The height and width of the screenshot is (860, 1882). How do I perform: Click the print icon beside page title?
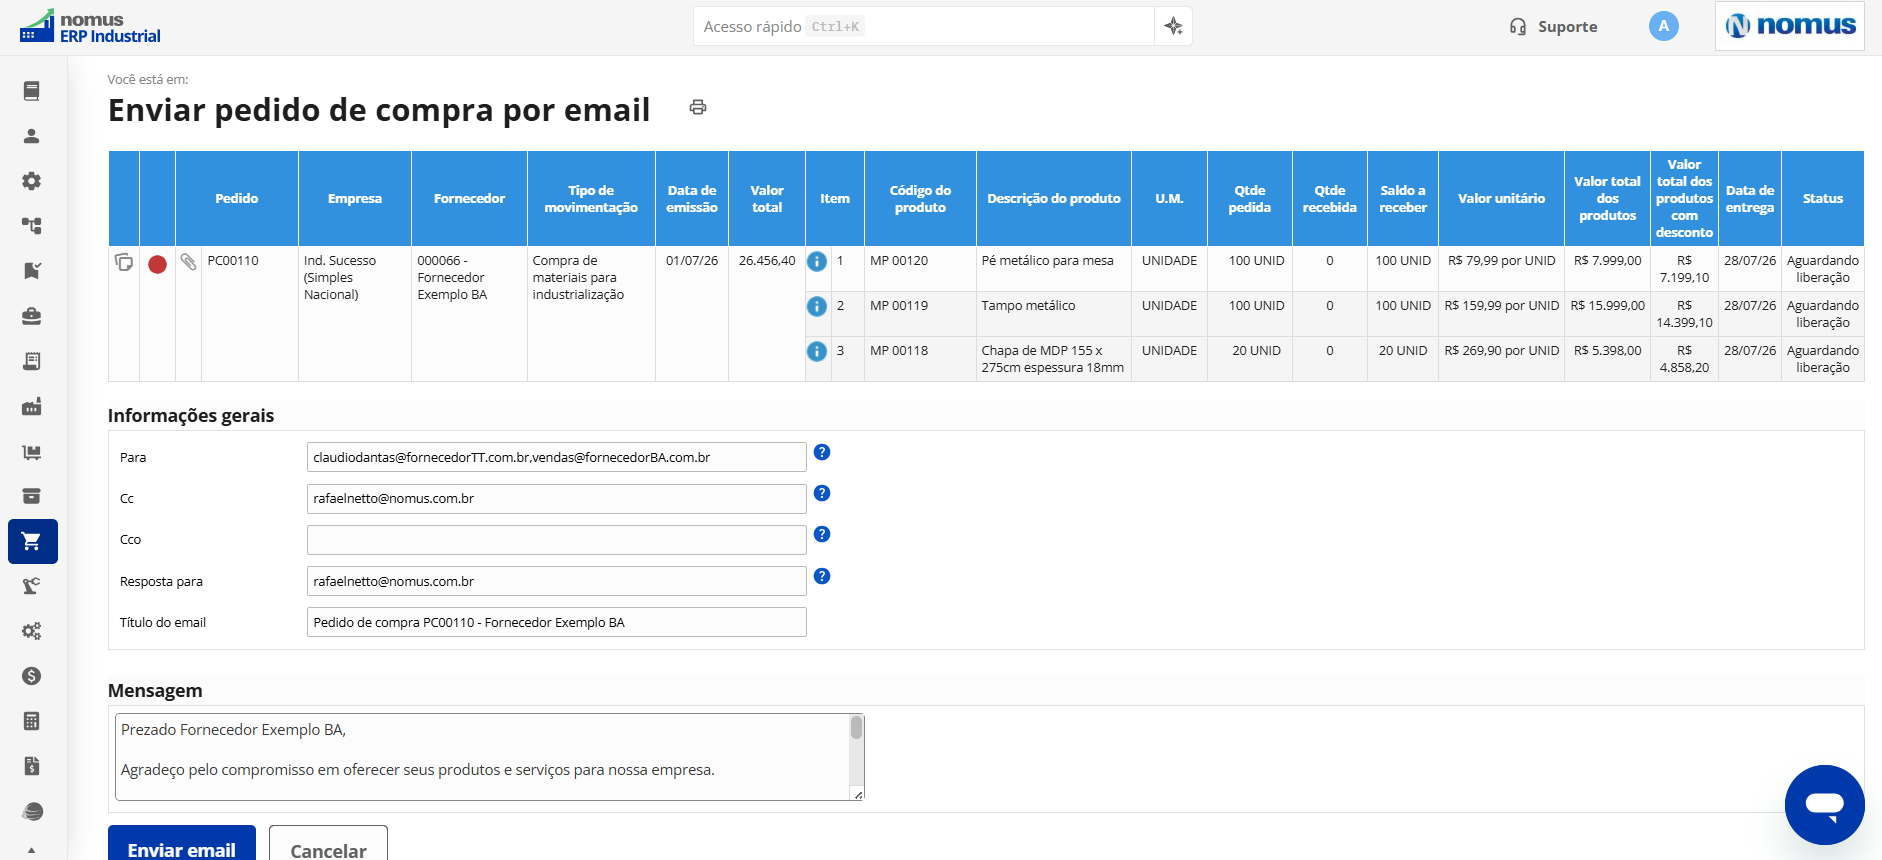click(698, 107)
